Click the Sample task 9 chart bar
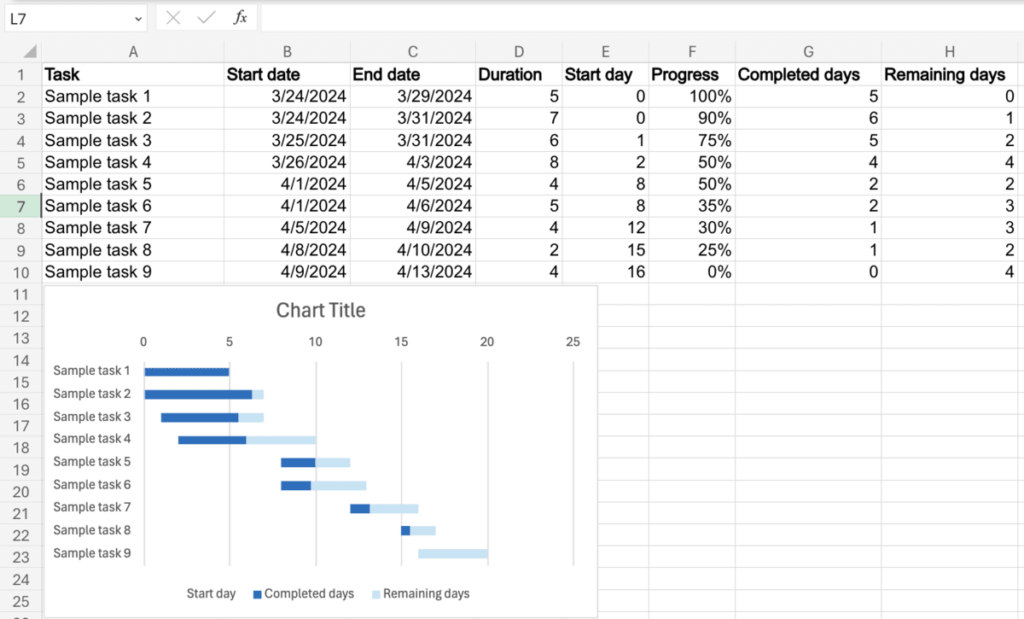The height and width of the screenshot is (619, 1024). coord(452,553)
